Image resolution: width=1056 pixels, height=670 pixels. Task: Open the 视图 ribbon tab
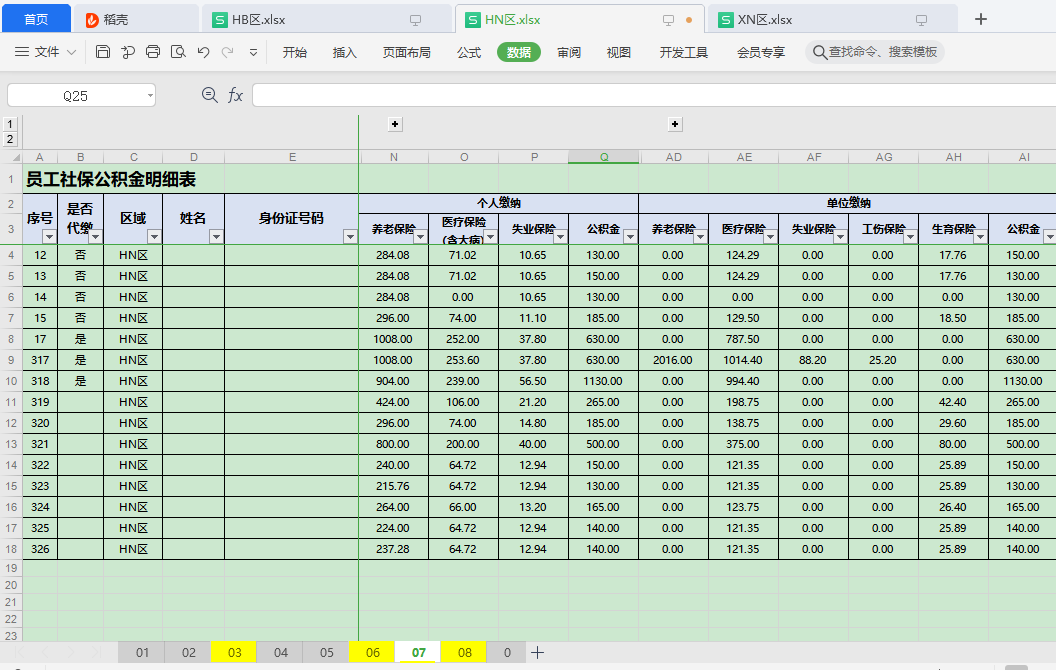(x=618, y=52)
